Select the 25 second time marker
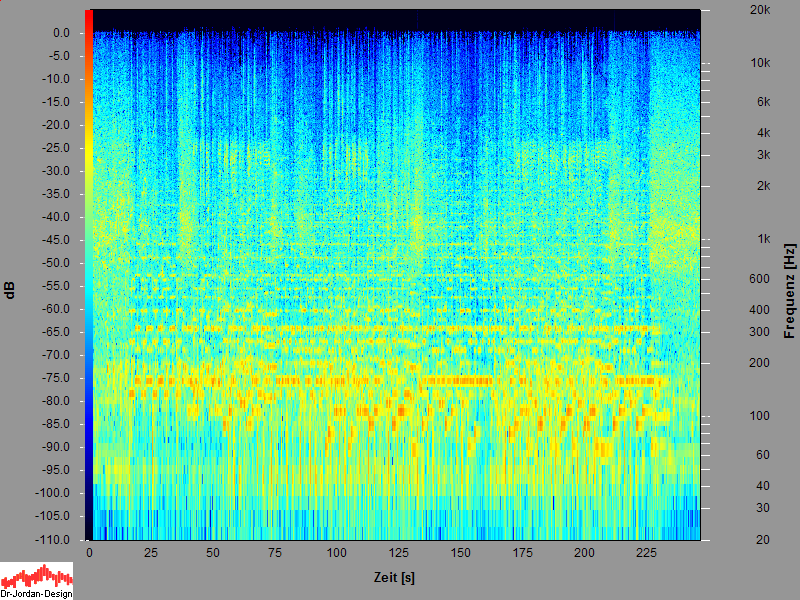This screenshot has width=800, height=600. point(151,553)
